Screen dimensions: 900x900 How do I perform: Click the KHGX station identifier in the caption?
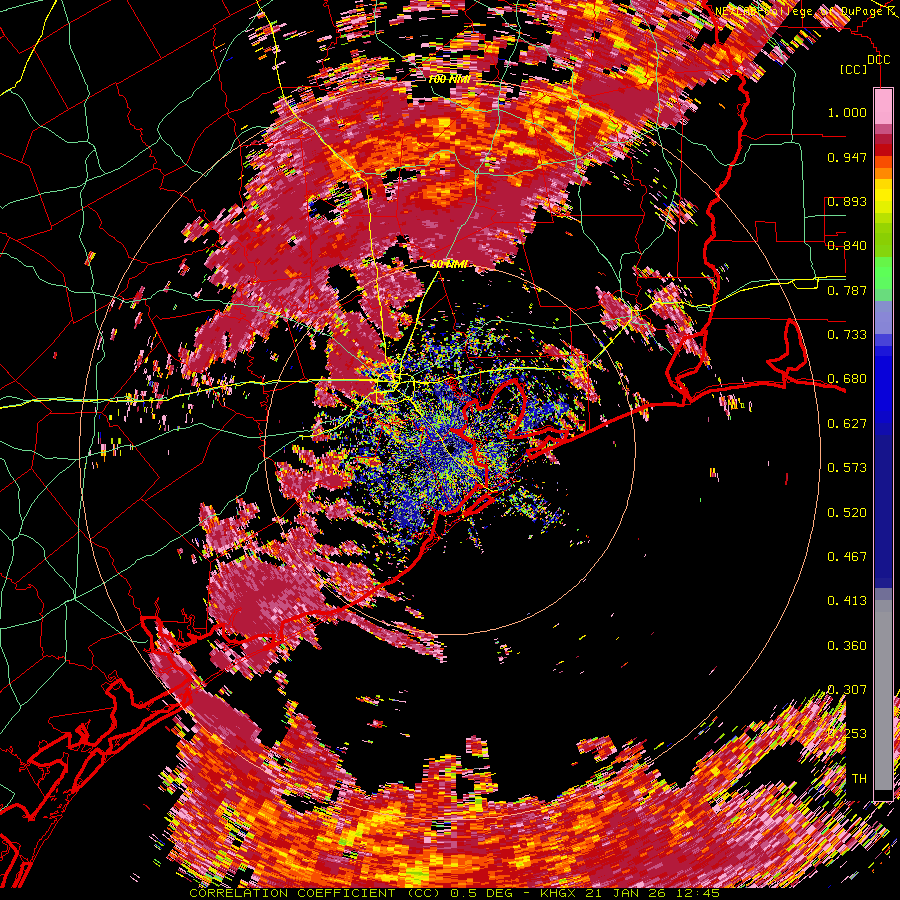(x=558, y=893)
